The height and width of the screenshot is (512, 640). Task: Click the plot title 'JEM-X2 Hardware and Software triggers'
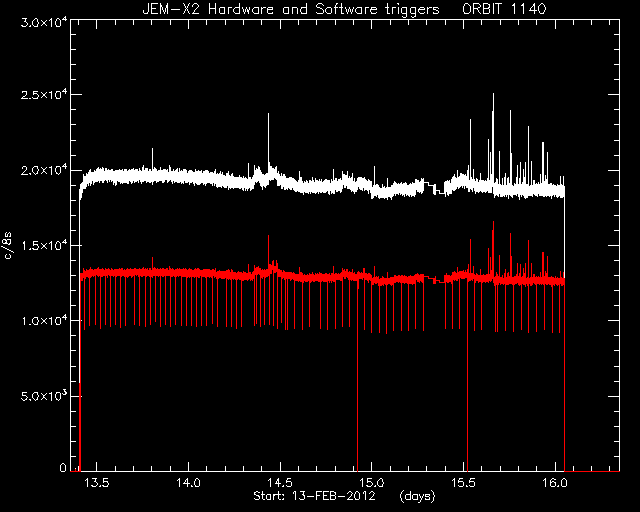coord(291,9)
